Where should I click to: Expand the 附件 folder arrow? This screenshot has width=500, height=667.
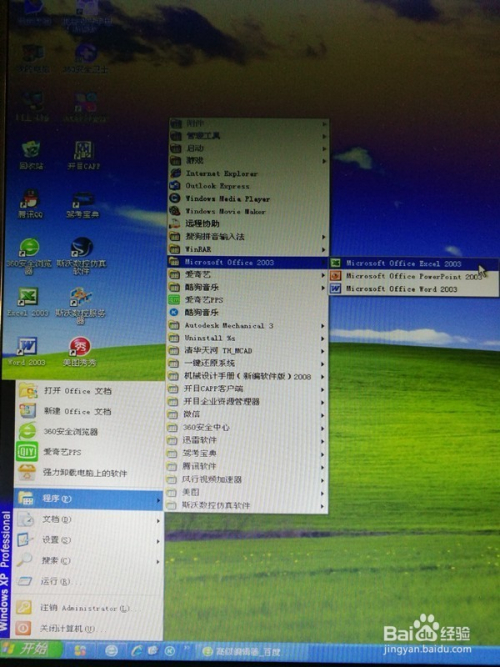(324, 124)
